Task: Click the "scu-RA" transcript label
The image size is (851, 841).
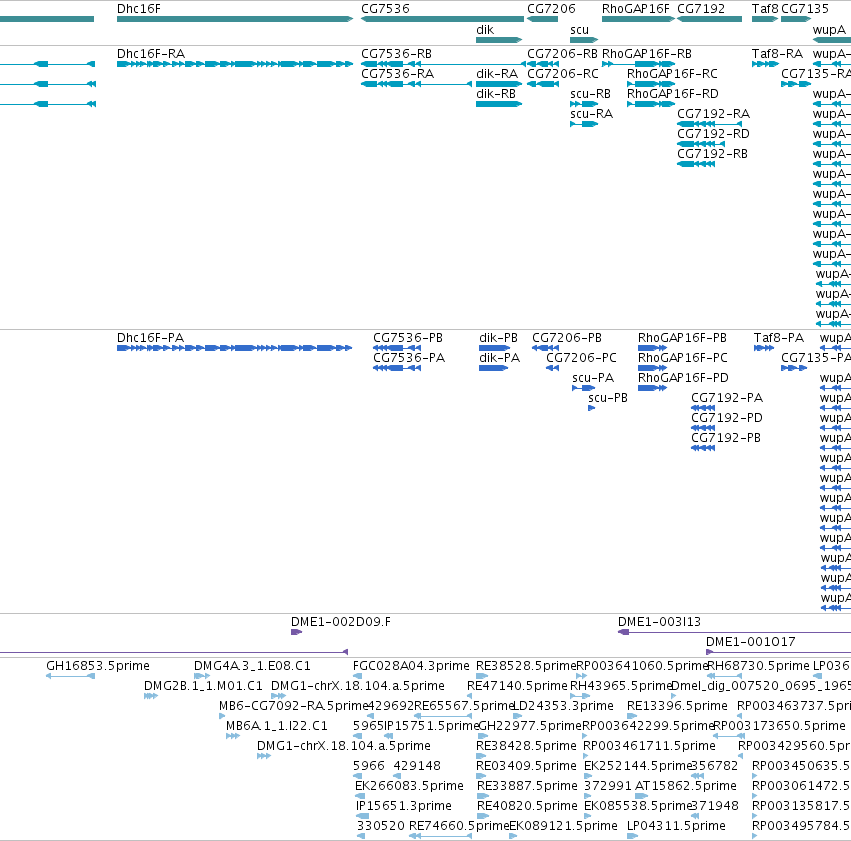Action: click(592, 114)
